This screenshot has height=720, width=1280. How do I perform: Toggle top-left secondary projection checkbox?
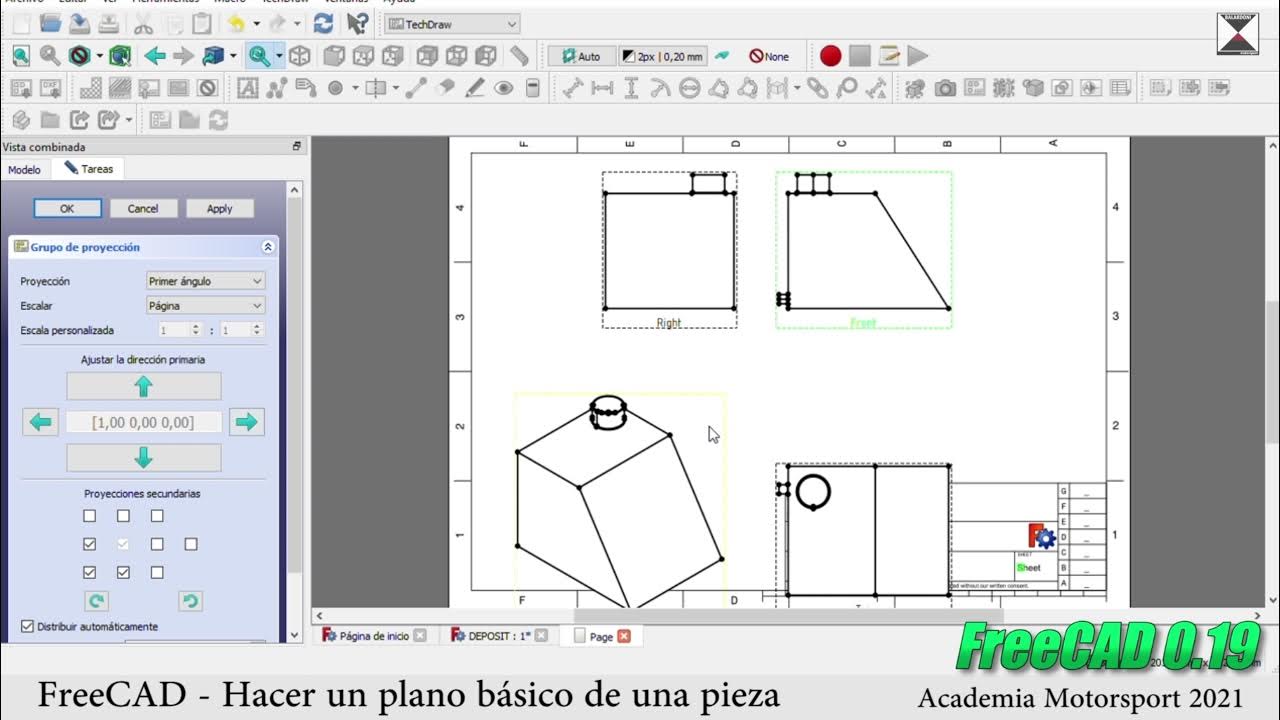90,516
